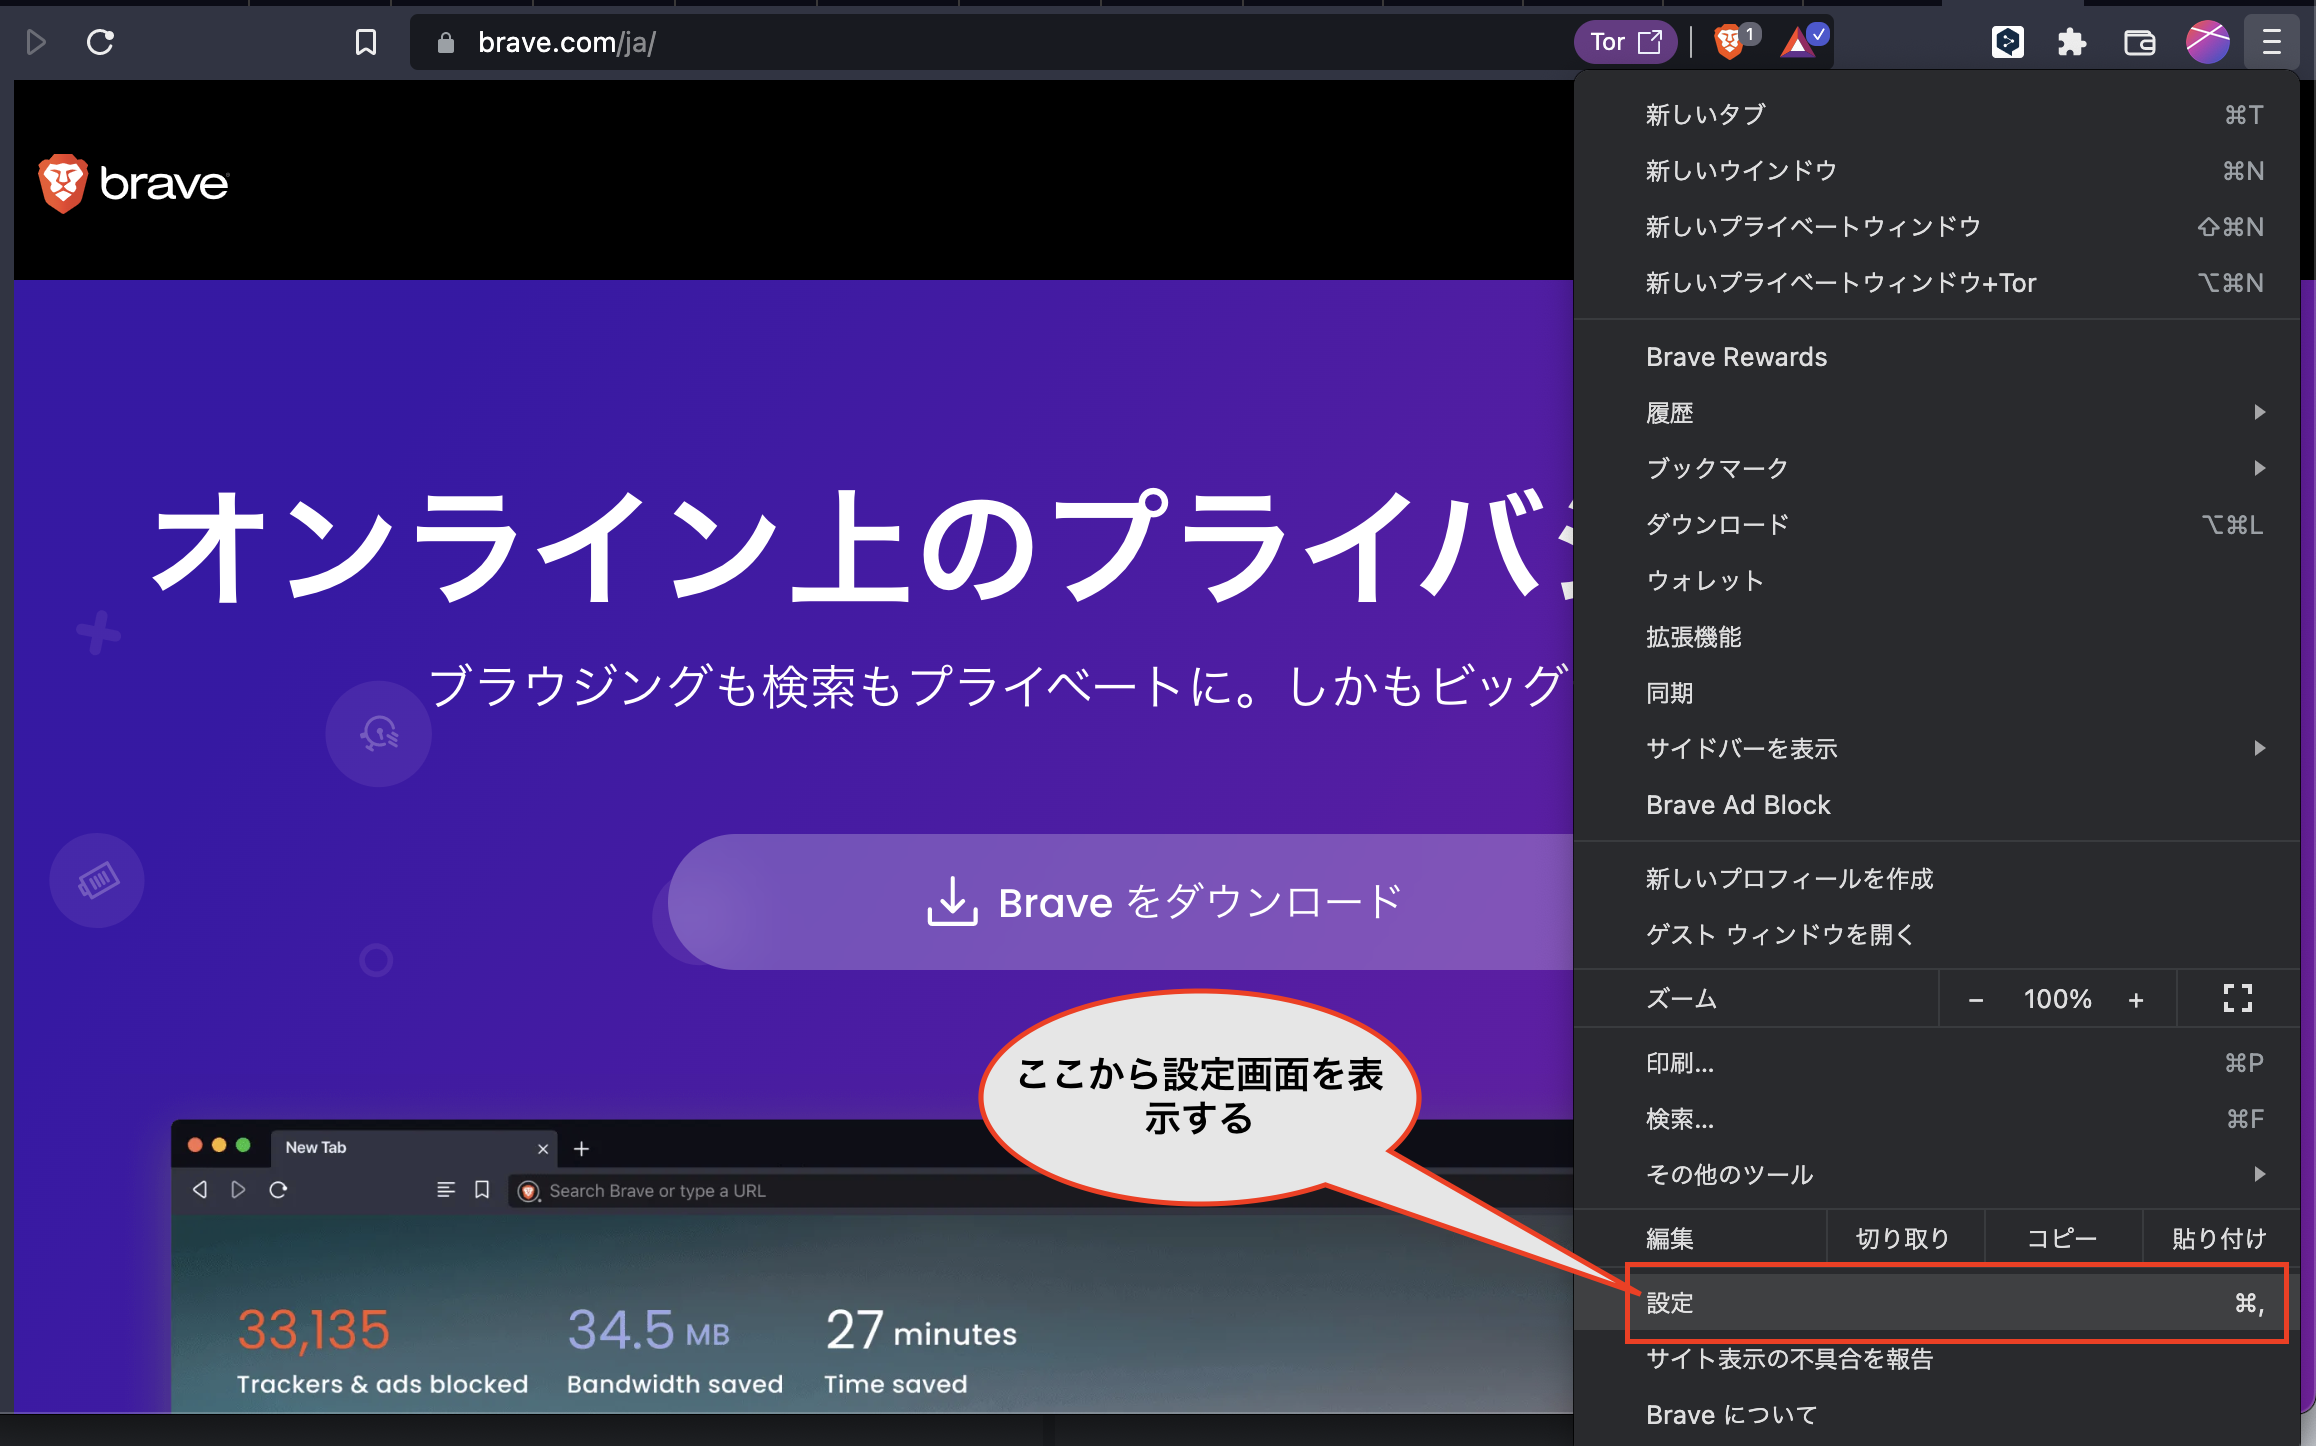Click 貼り付け in the edit row
Viewport: 2316px width, 1446px height.
pyautogui.click(x=2220, y=1239)
